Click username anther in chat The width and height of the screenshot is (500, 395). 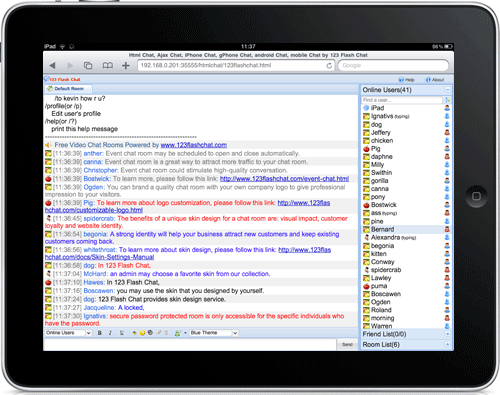tap(93, 154)
